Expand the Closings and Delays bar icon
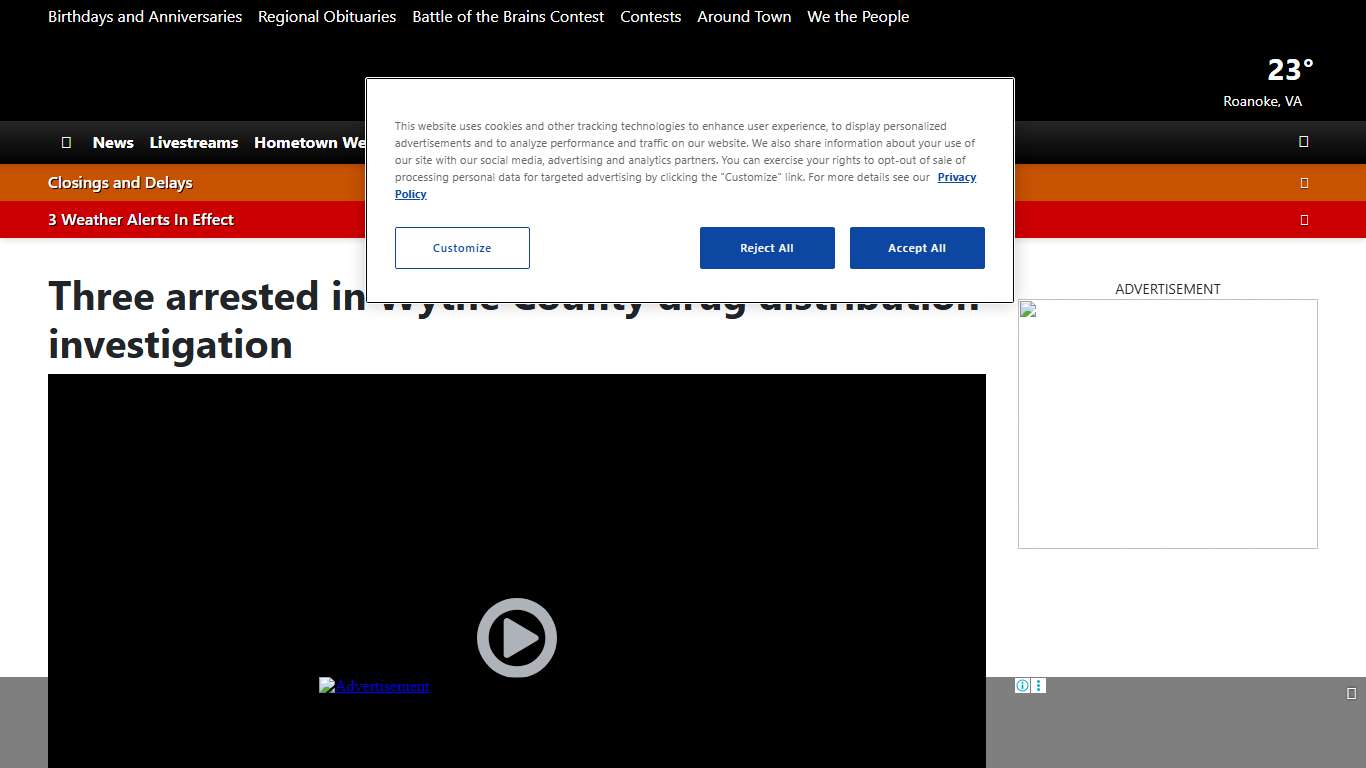Viewport: 1366px width, 768px height. click(1304, 183)
